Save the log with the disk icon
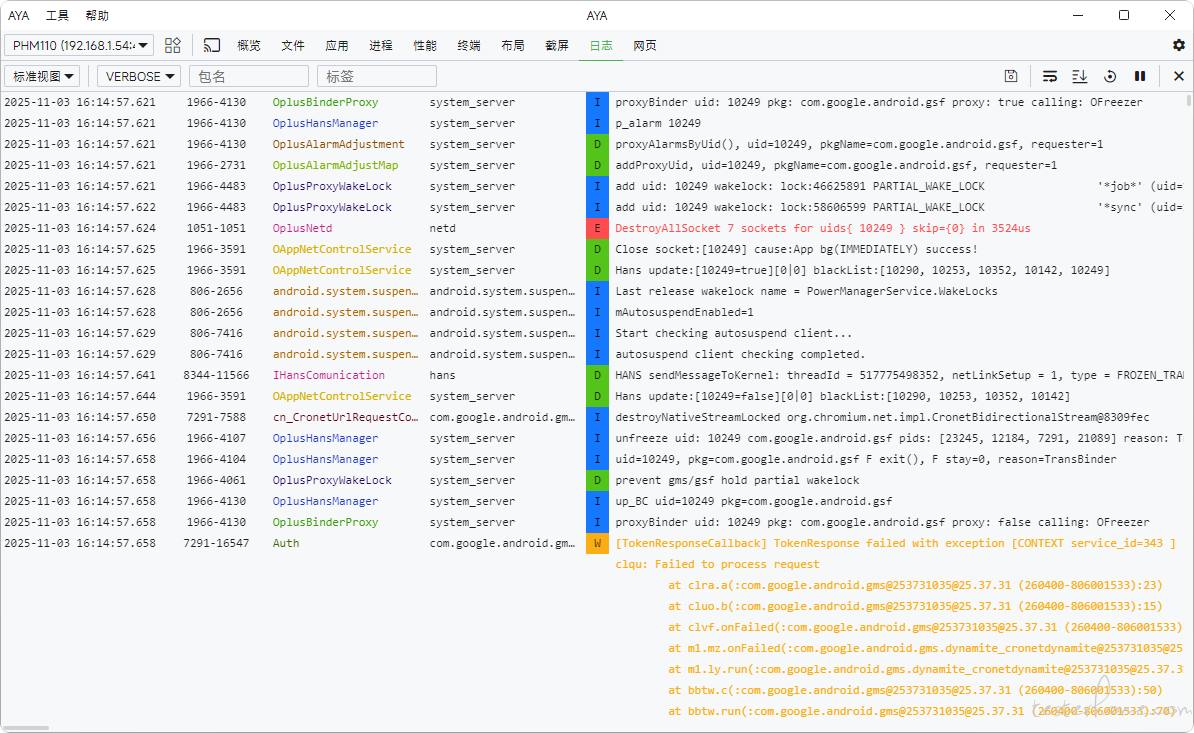This screenshot has height=733, width=1194. (x=1011, y=76)
